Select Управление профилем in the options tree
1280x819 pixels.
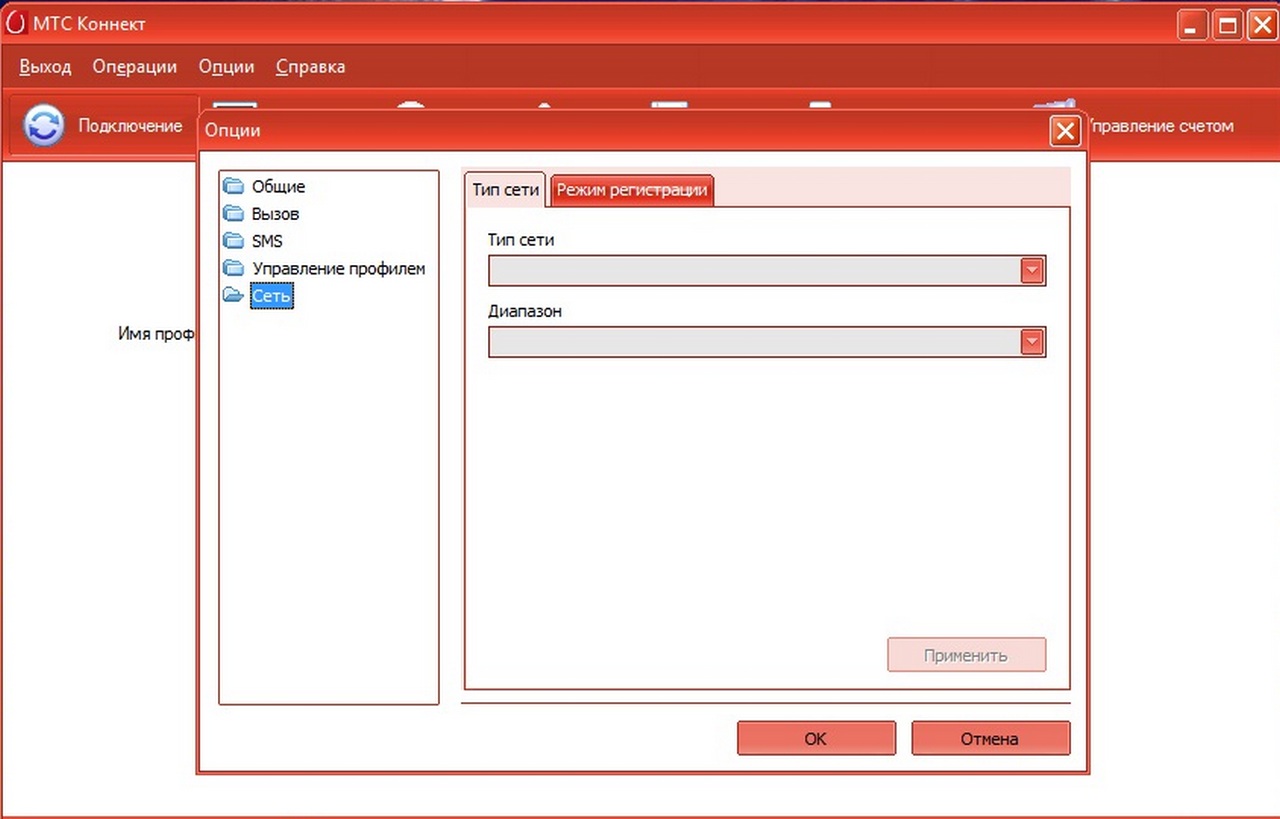click(x=338, y=268)
